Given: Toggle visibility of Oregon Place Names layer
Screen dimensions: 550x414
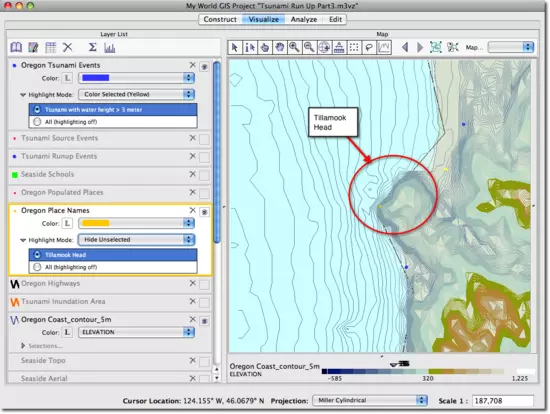Looking at the screenshot, I should pyautogui.click(x=204, y=212).
